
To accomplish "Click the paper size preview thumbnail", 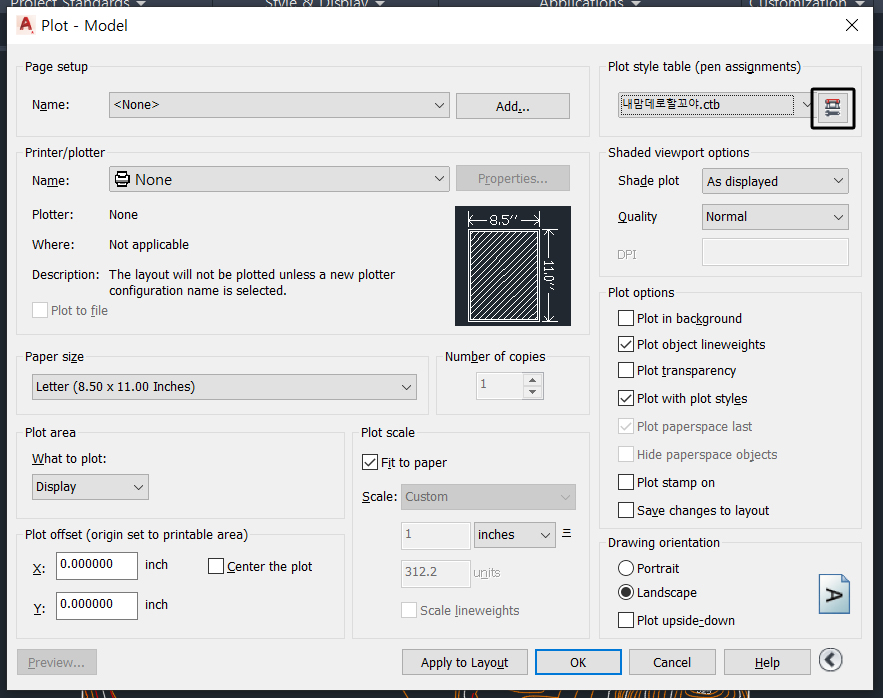I will tap(512, 265).
